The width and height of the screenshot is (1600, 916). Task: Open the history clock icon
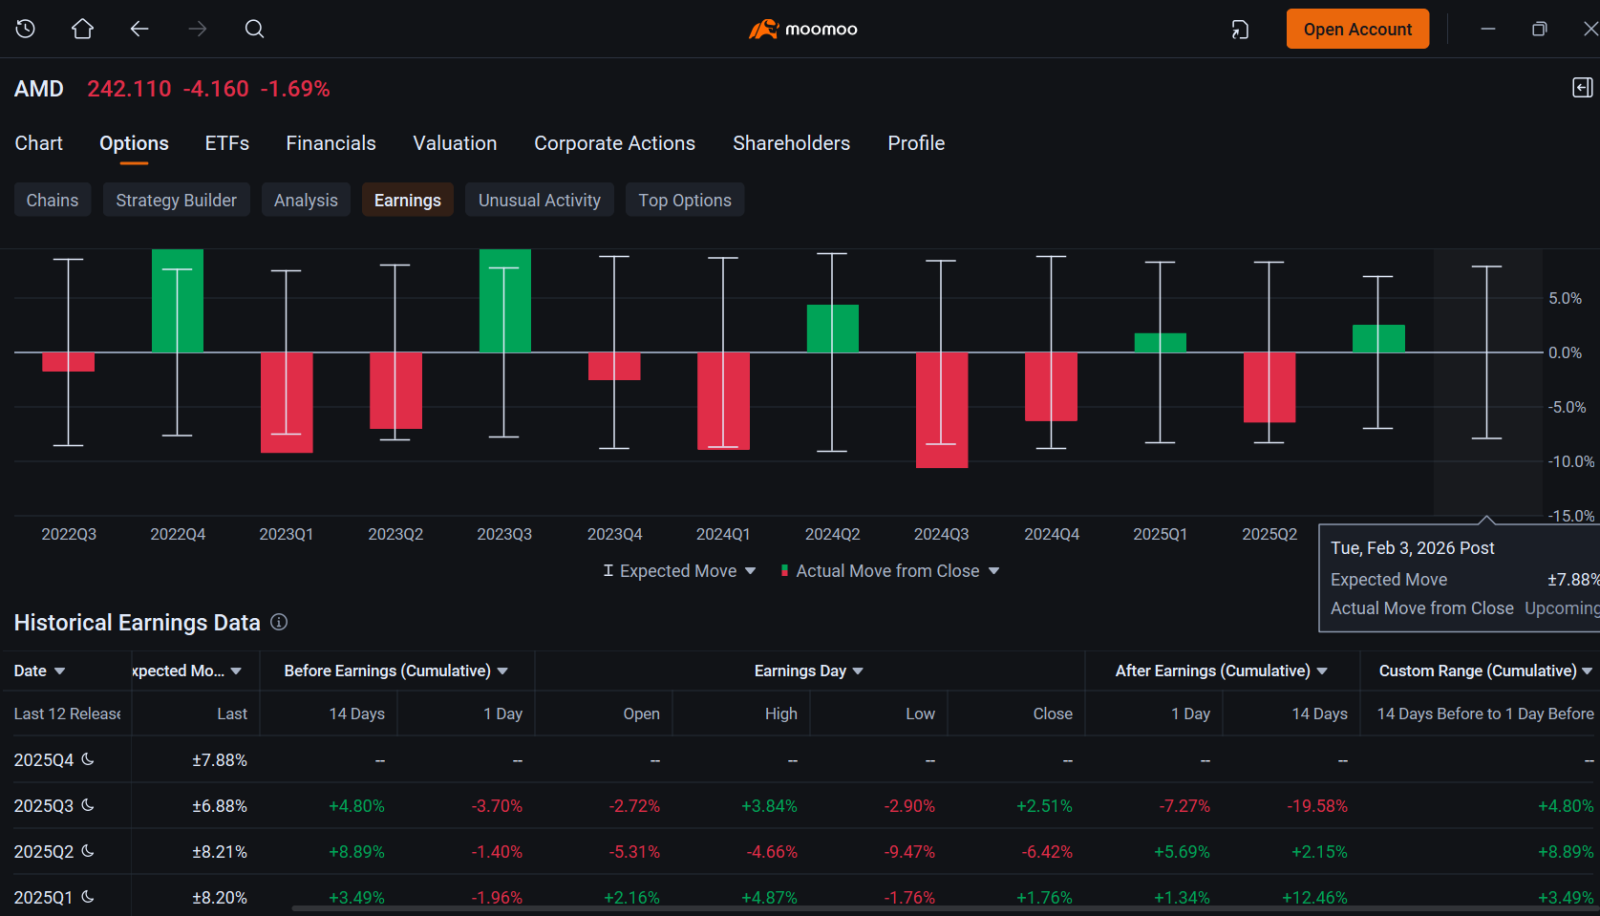(26, 29)
